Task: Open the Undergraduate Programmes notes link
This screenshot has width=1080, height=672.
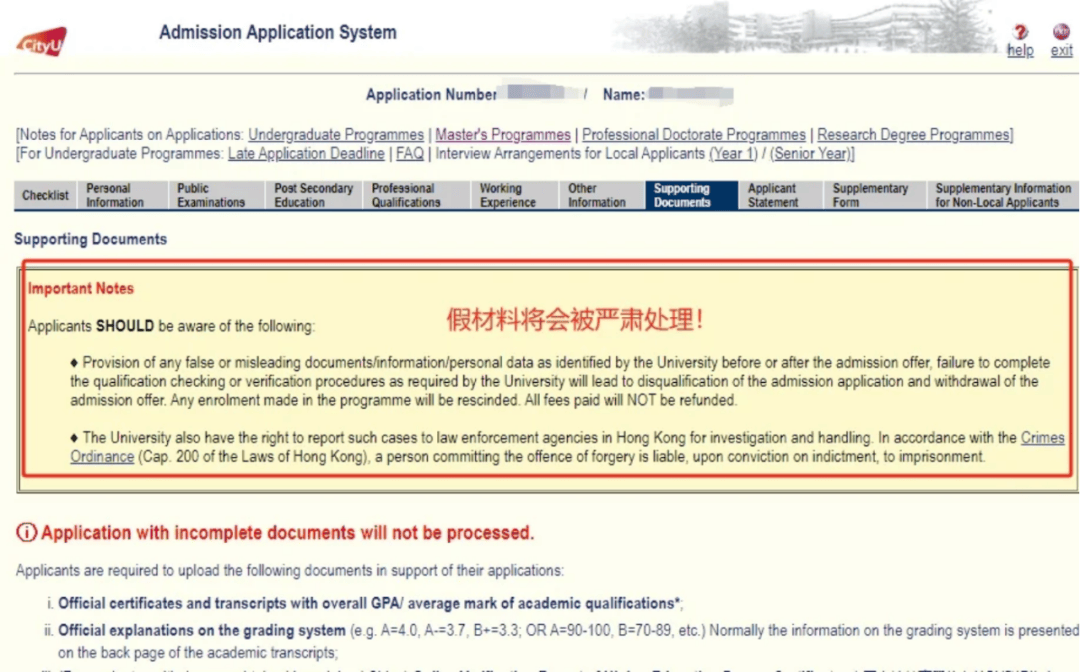Action: point(336,135)
